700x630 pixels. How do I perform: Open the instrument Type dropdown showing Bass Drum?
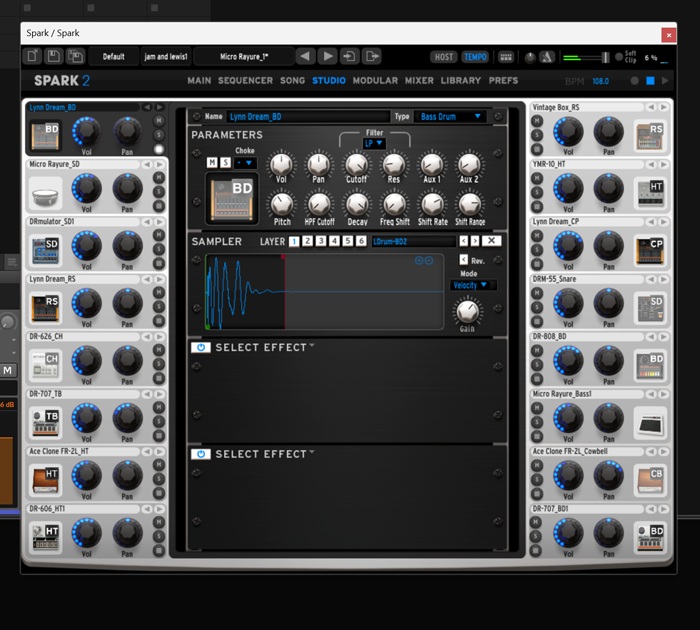(x=450, y=117)
